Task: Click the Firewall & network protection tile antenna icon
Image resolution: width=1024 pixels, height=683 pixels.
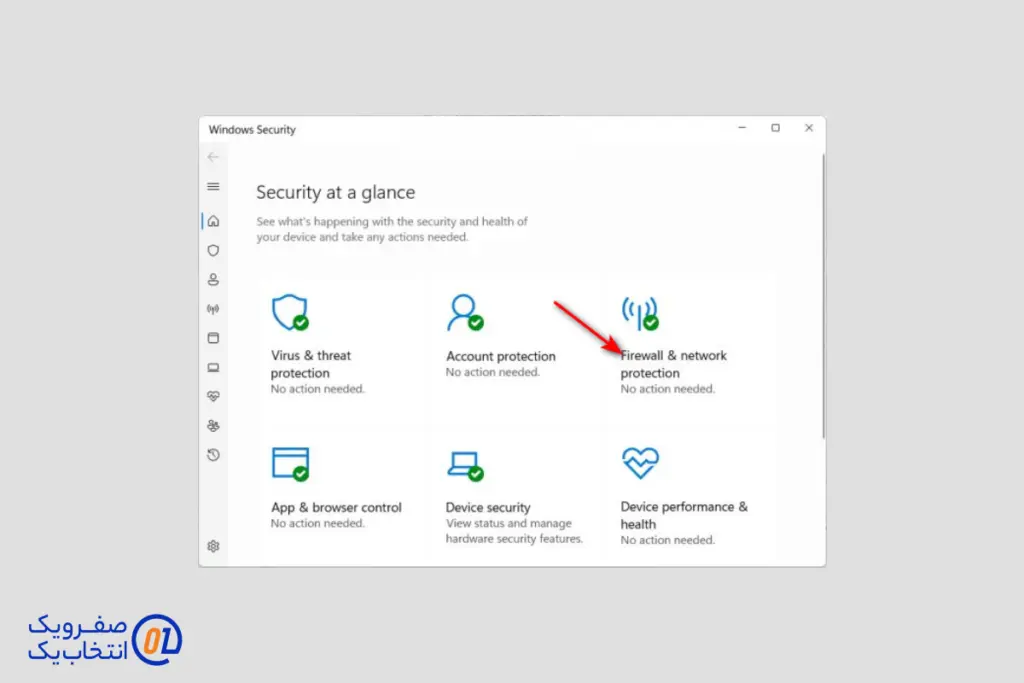Action: tap(640, 313)
